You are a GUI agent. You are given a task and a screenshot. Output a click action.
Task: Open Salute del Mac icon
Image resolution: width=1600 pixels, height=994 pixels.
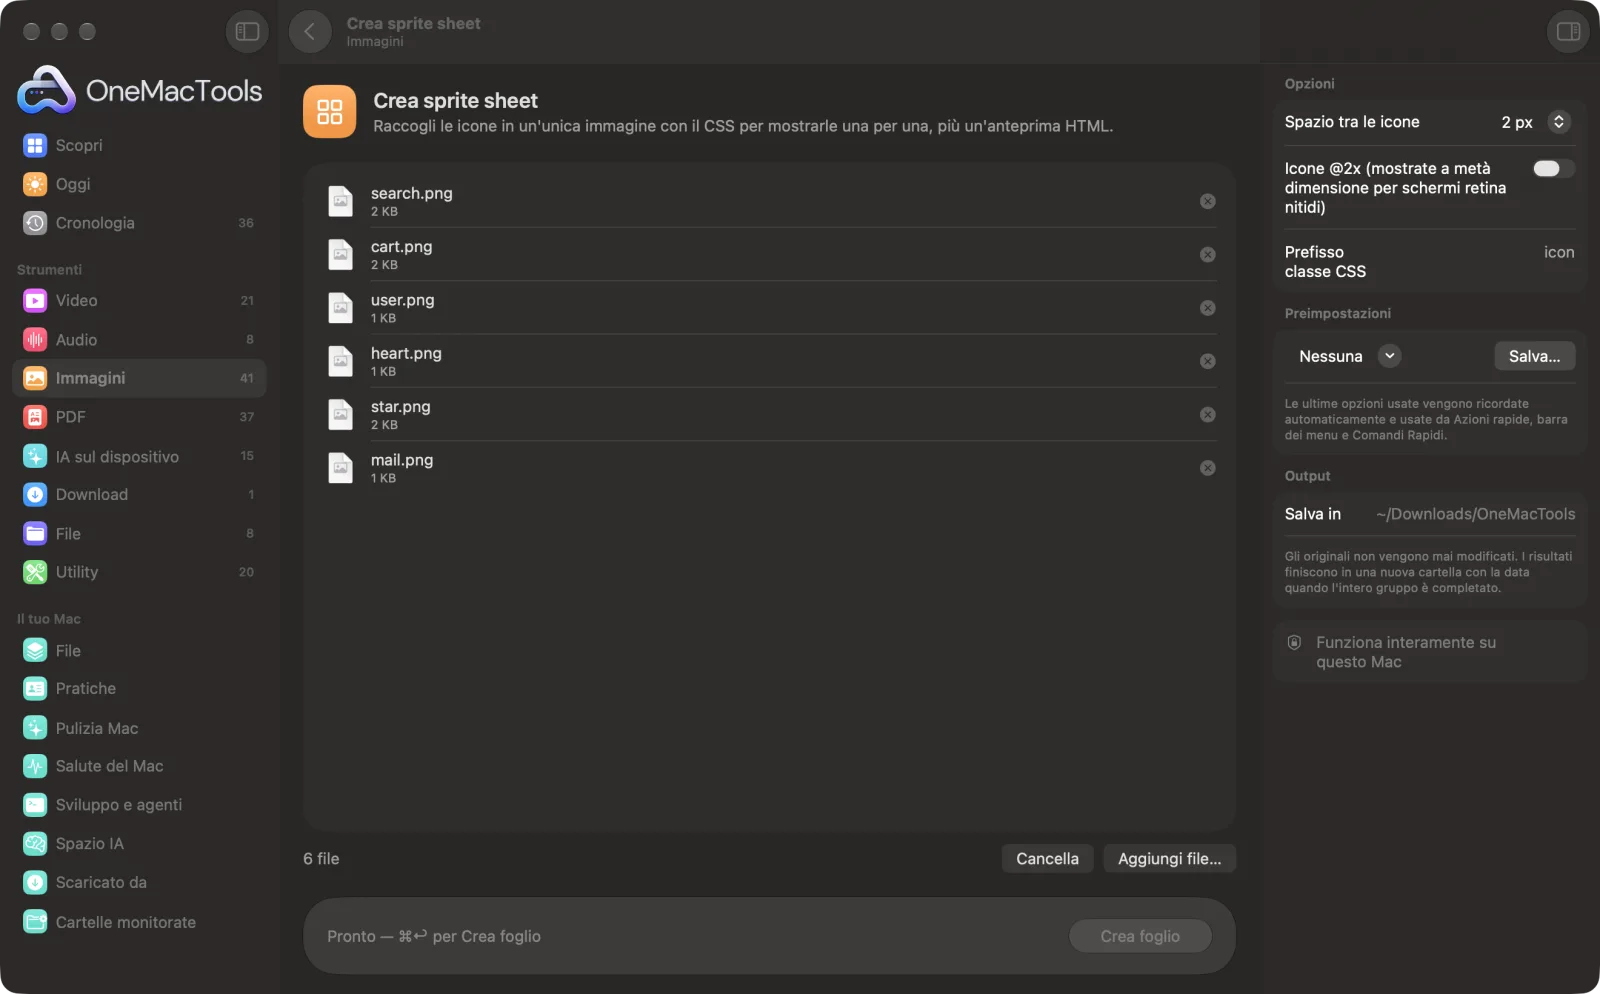[x=35, y=766]
